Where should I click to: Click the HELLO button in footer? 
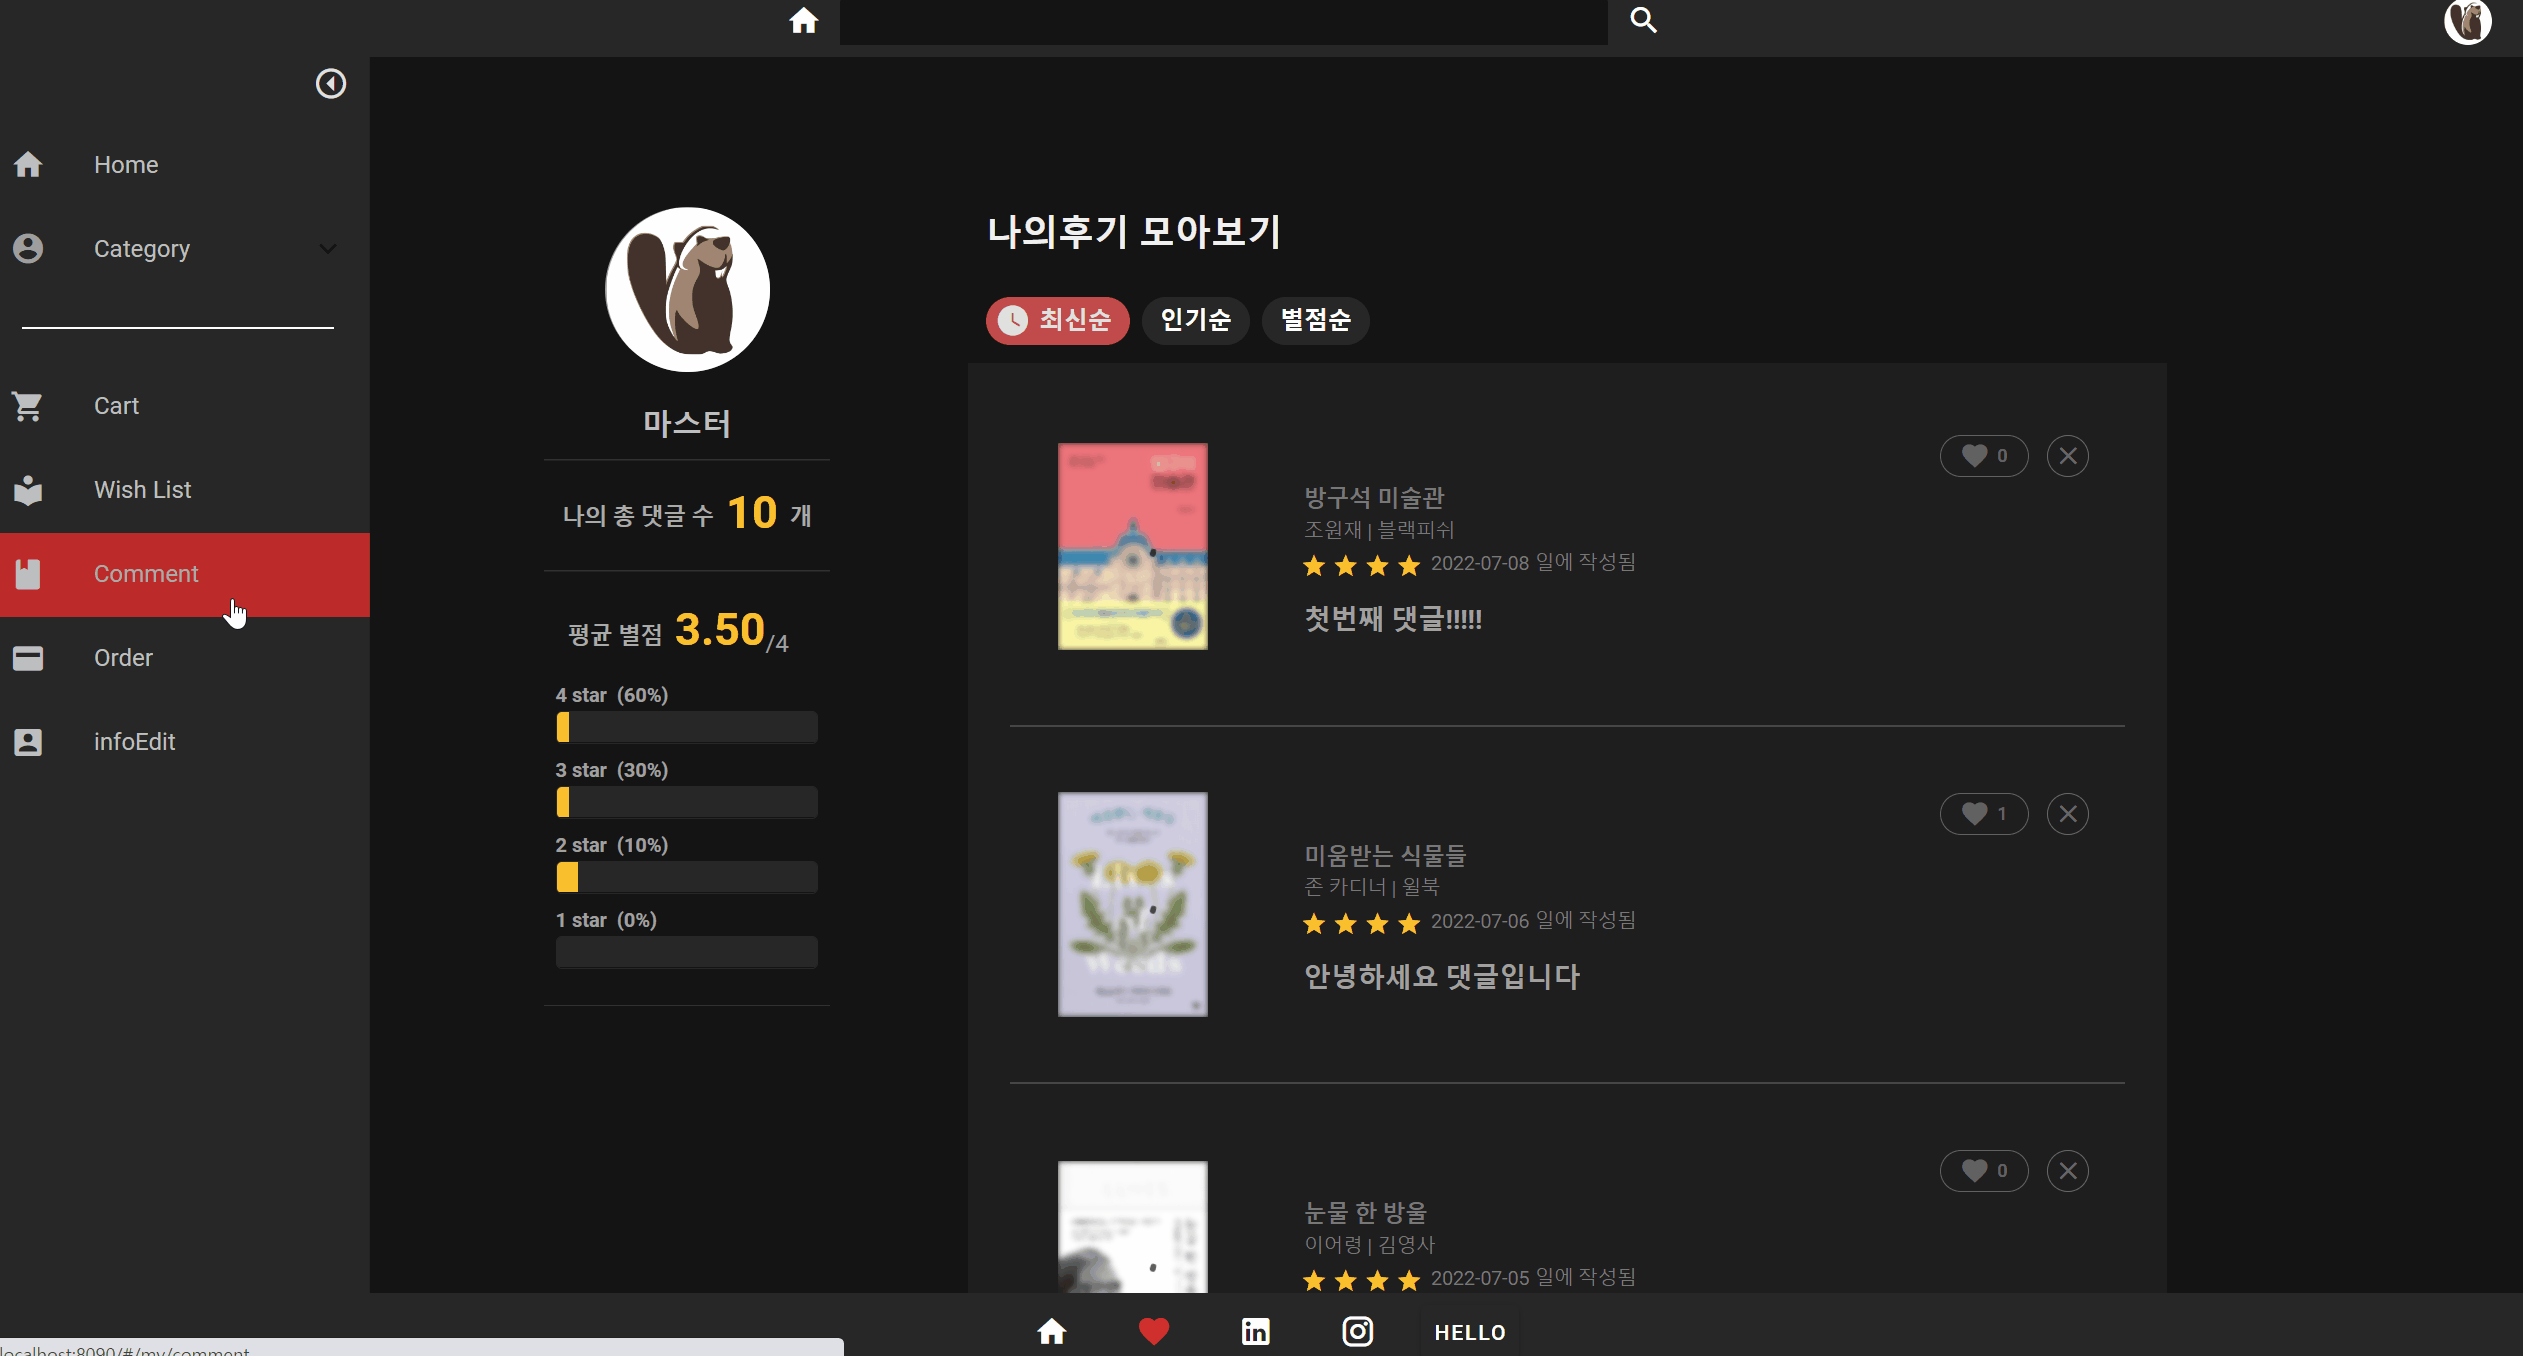[1469, 1332]
